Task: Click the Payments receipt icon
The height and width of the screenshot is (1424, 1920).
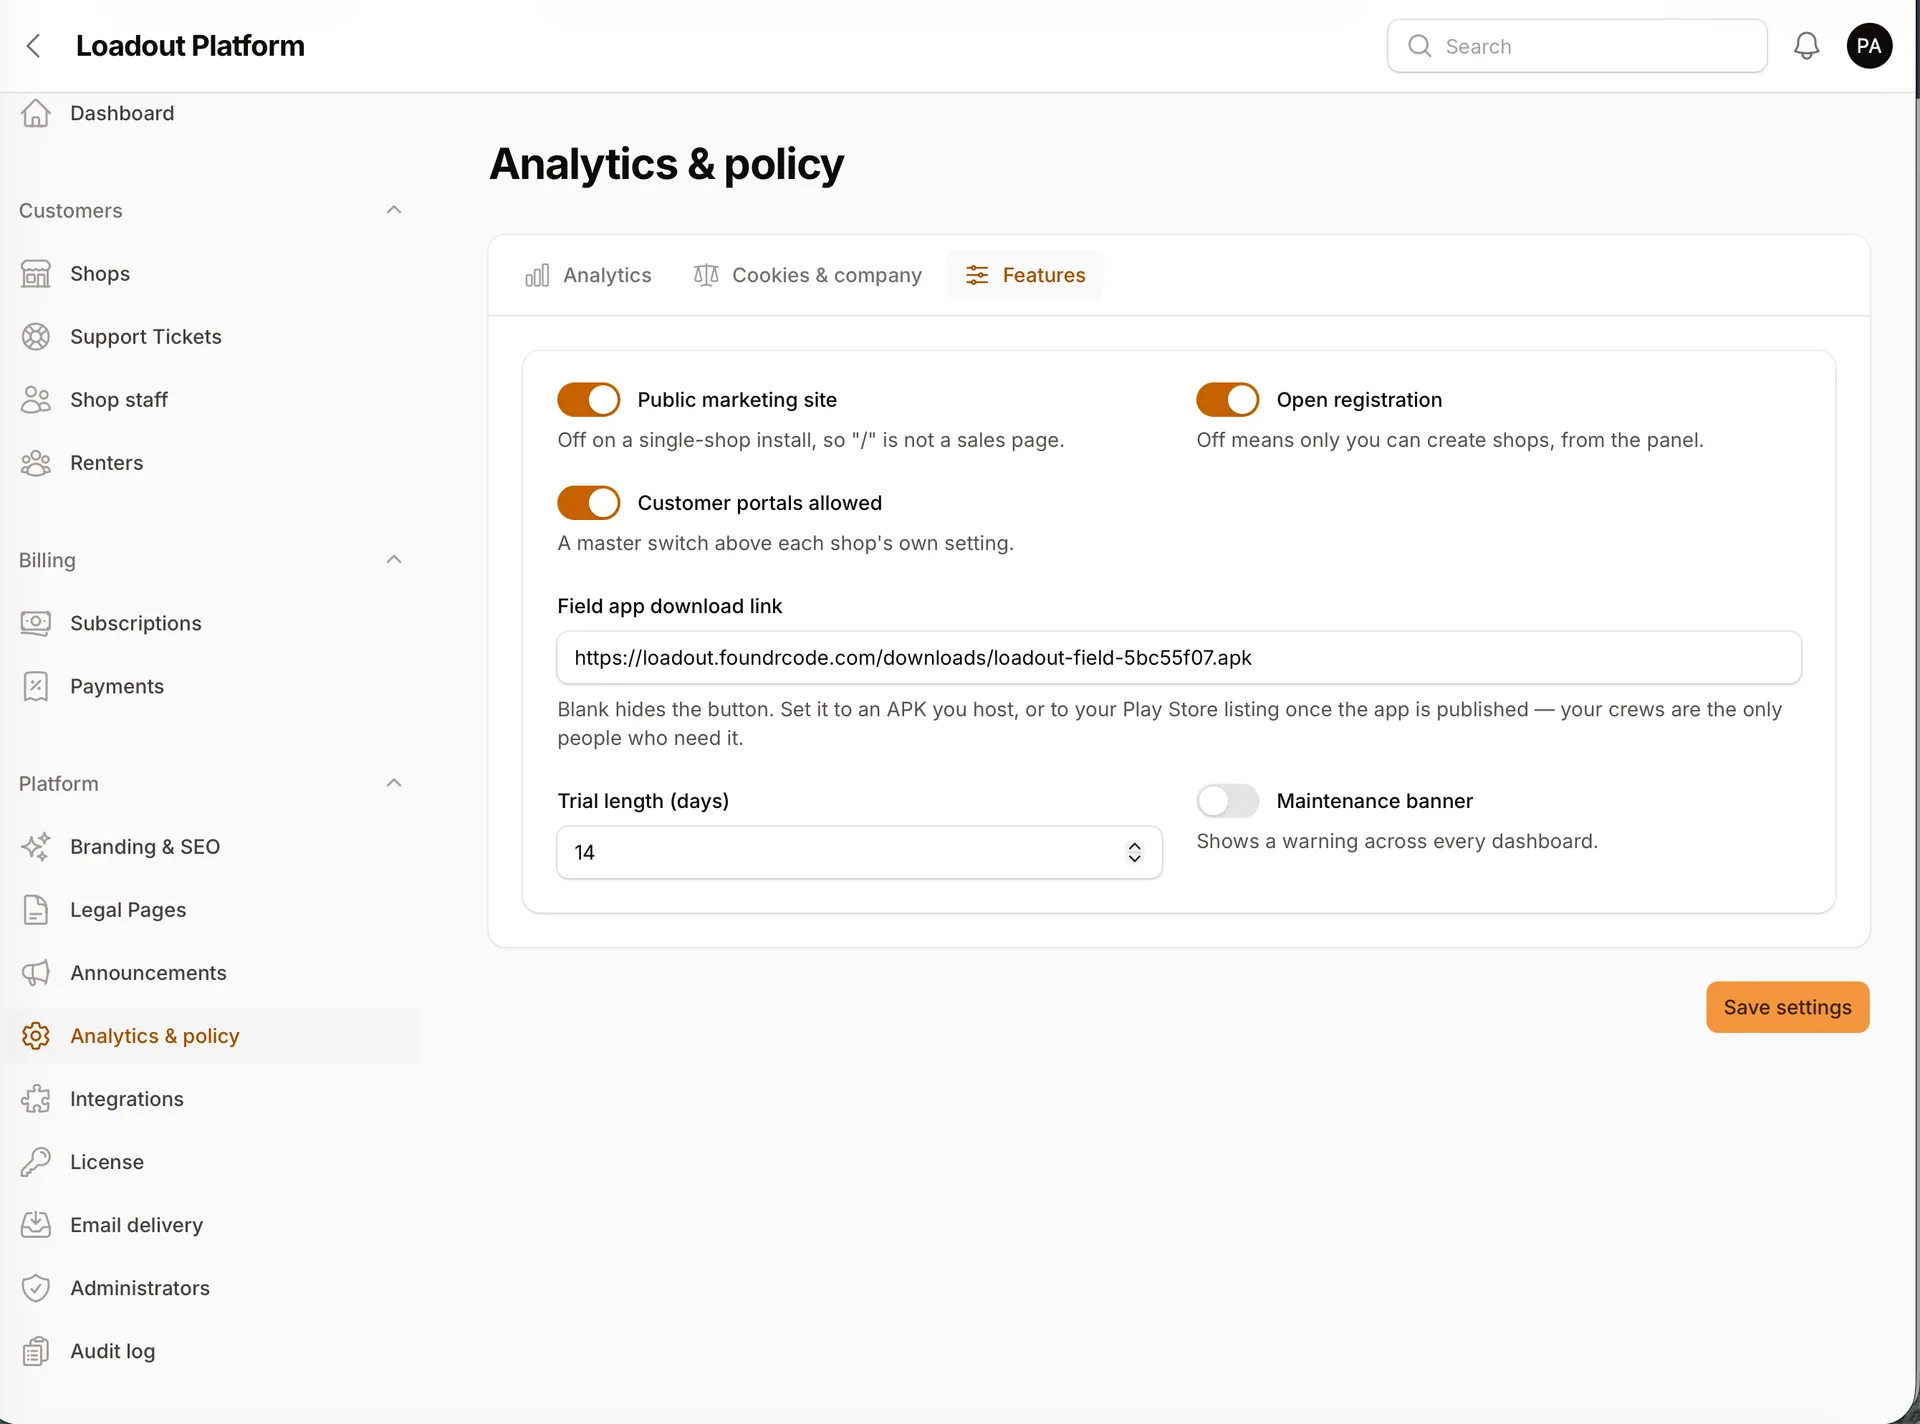Action: point(36,686)
